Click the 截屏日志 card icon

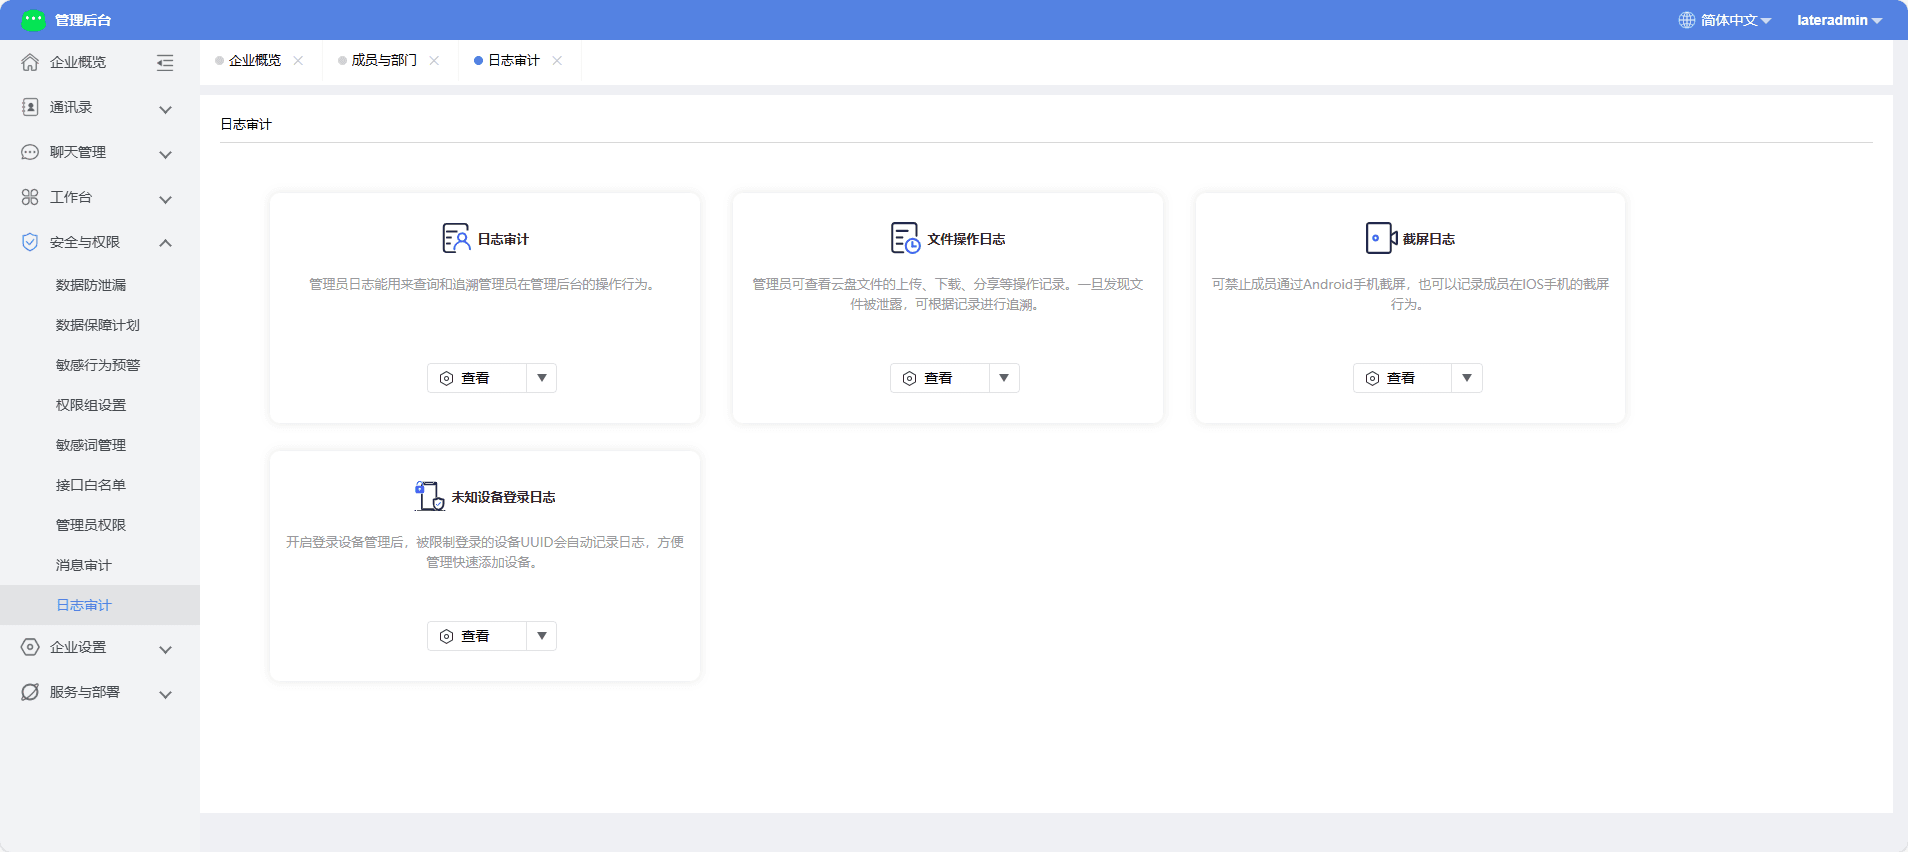[1381, 238]
